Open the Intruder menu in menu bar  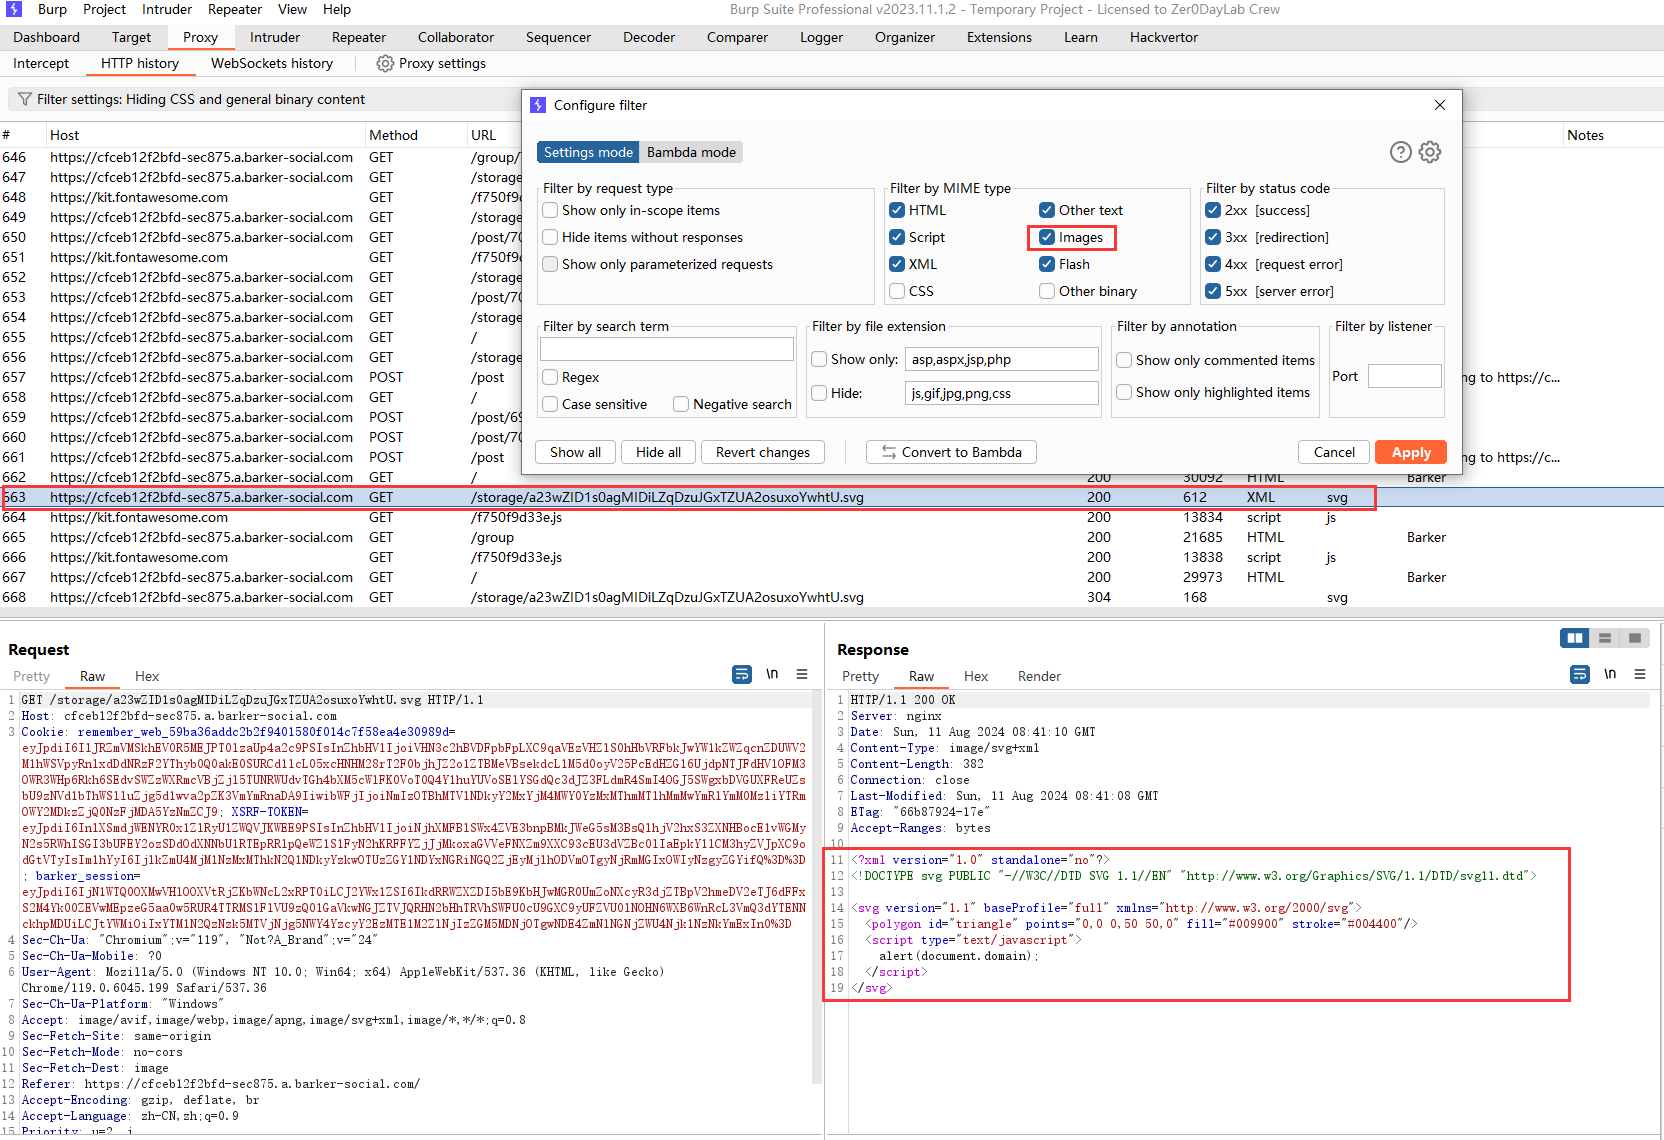[167, 9]
